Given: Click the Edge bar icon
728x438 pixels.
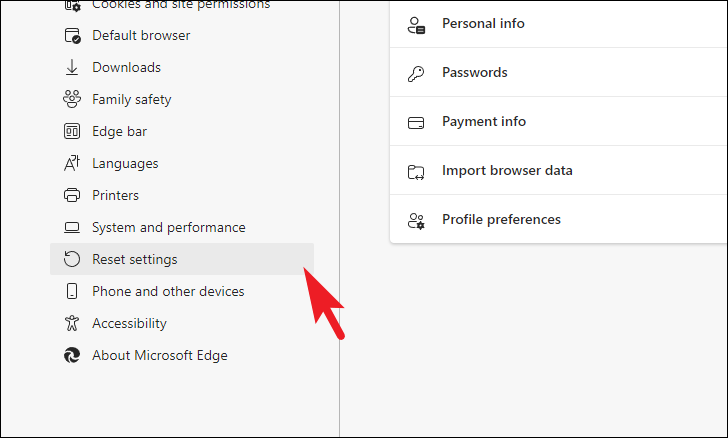Looking at the screenshot, I should click(72, 131).
